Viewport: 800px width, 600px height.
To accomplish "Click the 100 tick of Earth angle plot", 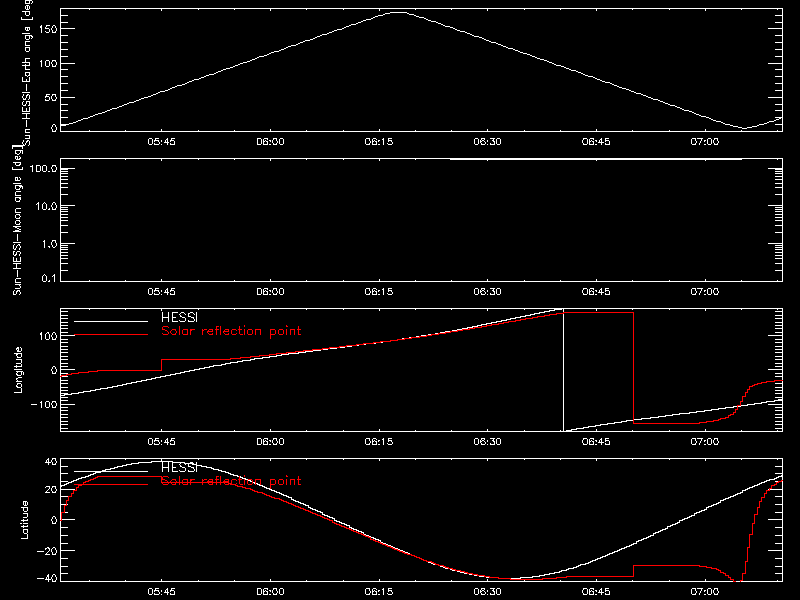I will [48, 64].
